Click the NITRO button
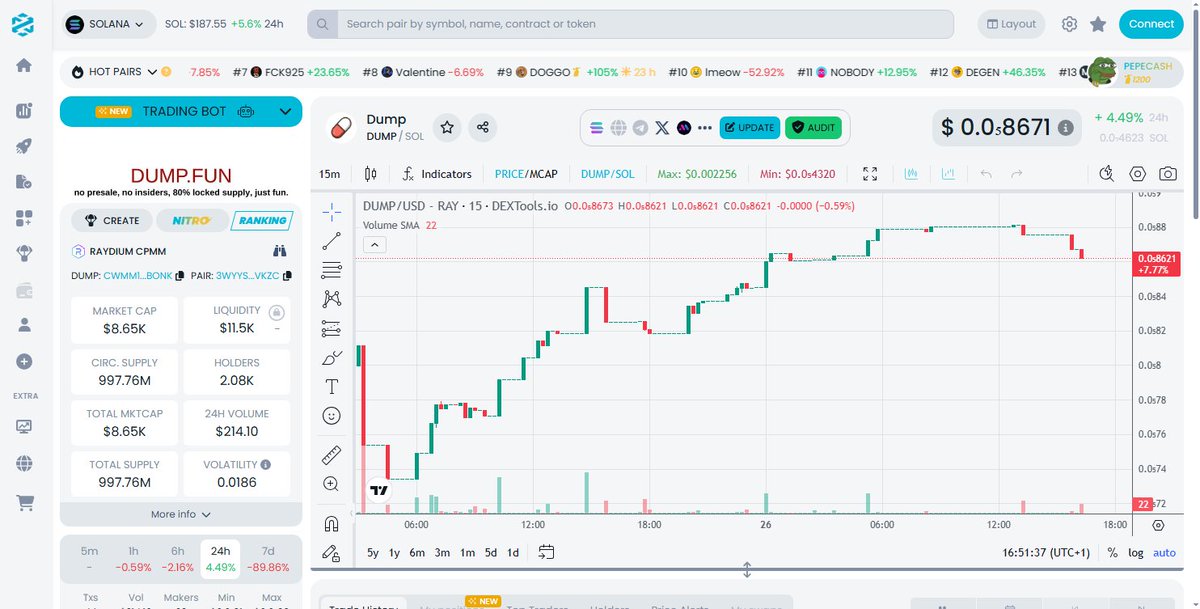 (x=191, y=220)
